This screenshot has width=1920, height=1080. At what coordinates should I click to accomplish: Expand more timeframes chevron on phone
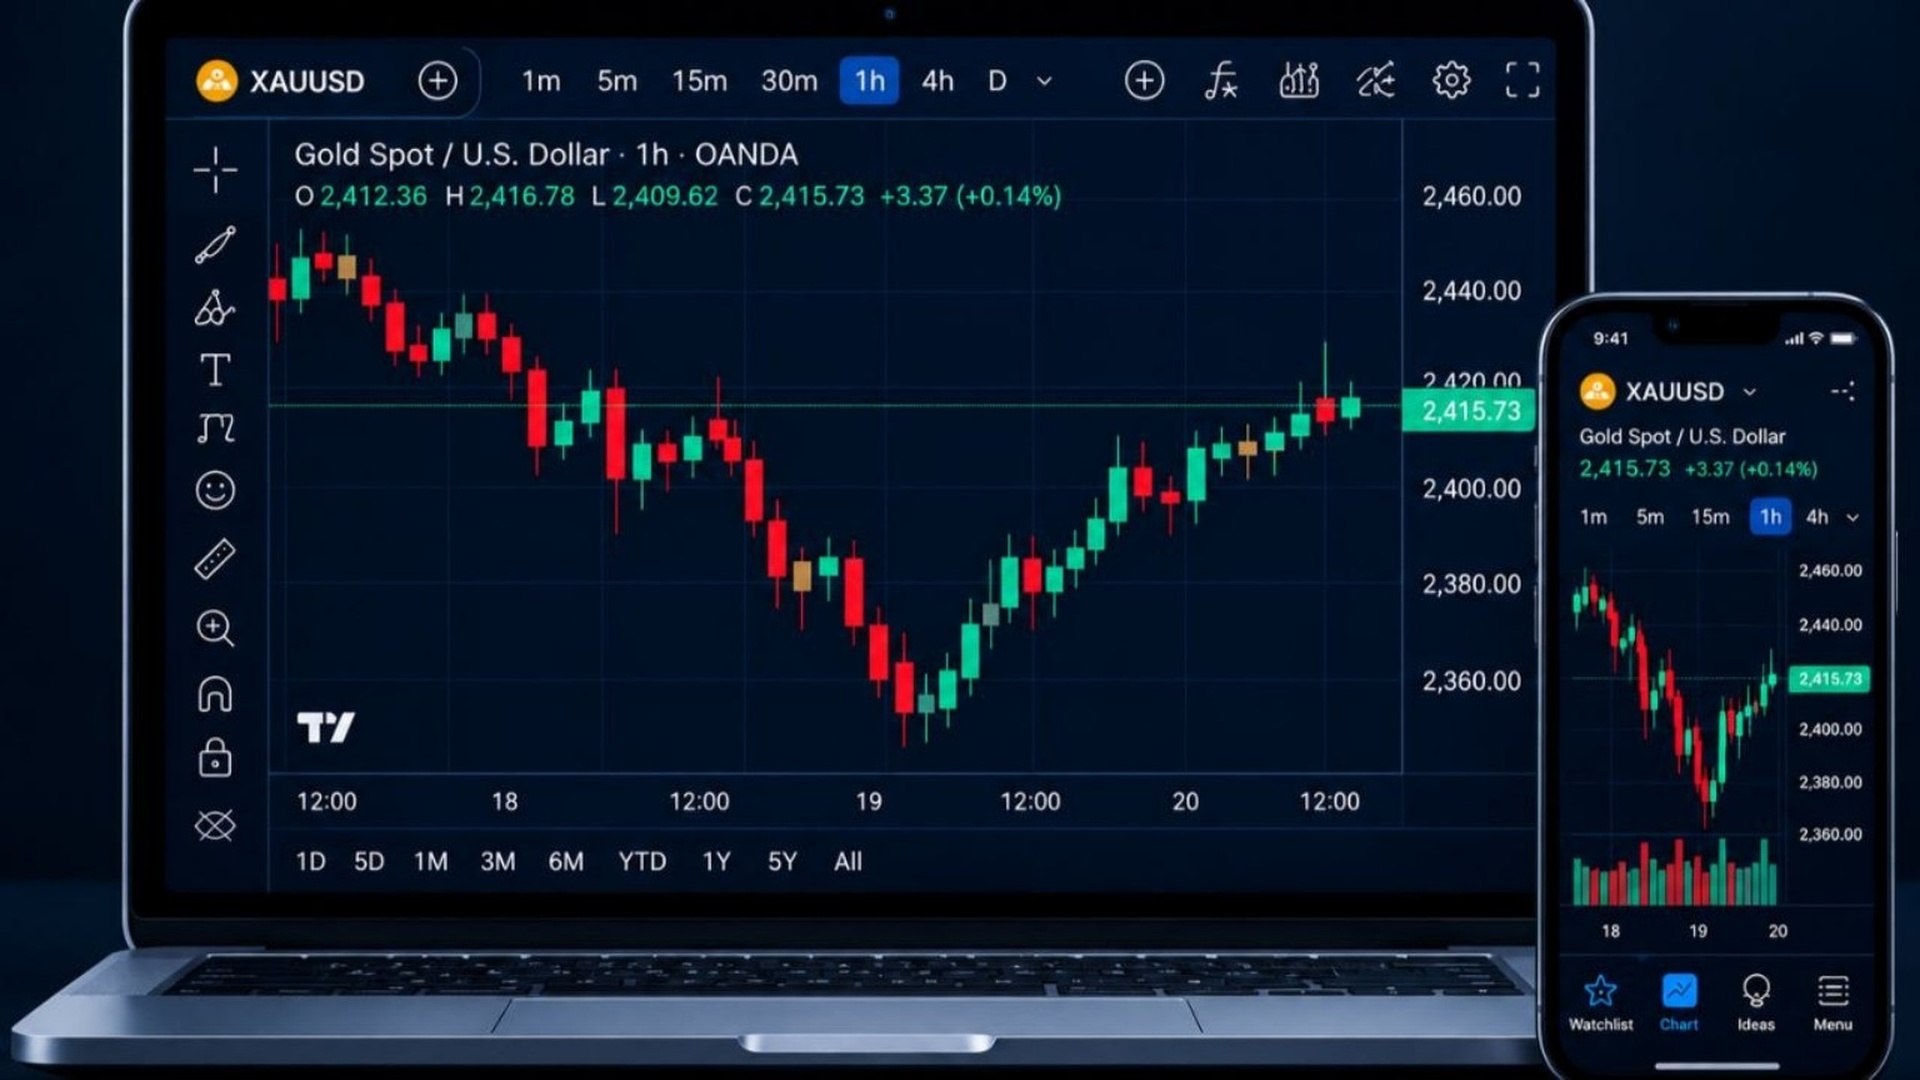(x=1852, y=518)
